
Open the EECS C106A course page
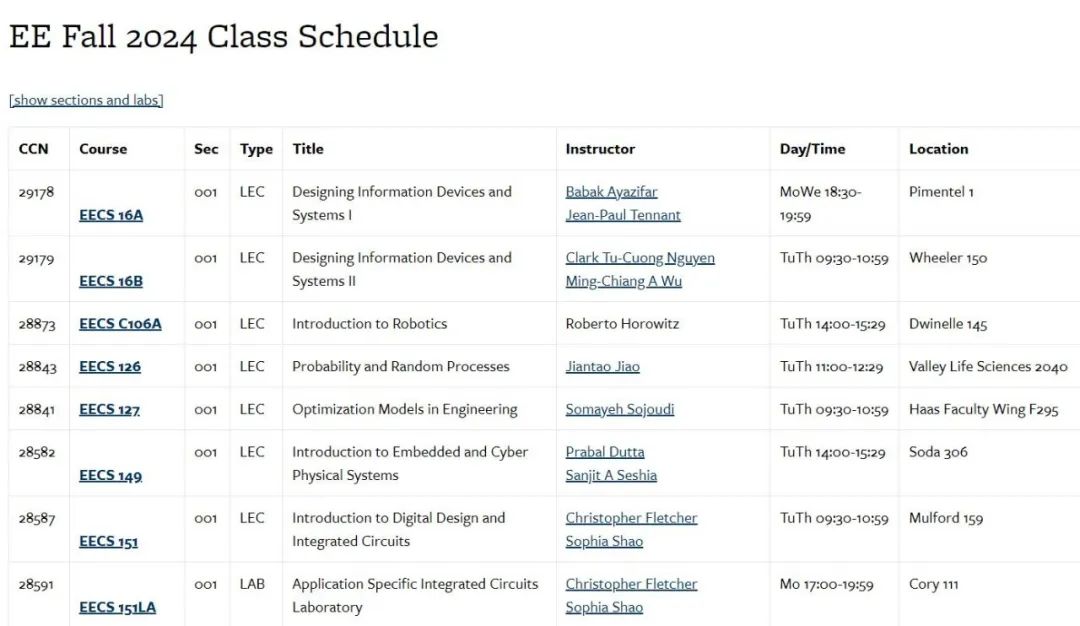pyautogui.click(x=121, y=324)
